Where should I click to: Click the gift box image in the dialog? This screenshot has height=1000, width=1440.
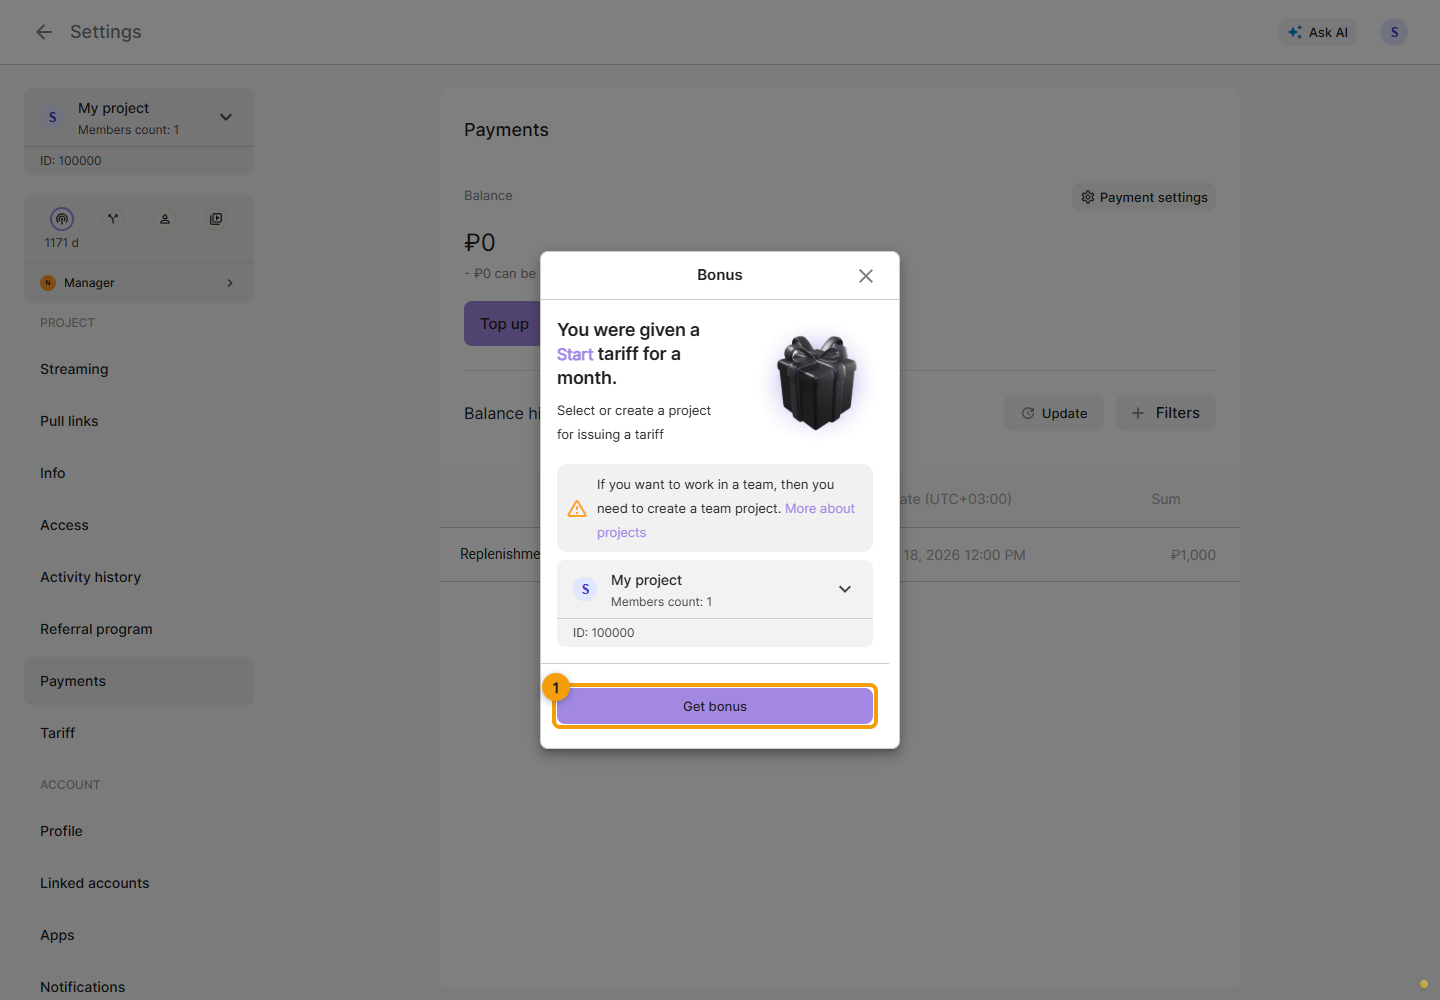pyautogui.click(x=817, y=382)
